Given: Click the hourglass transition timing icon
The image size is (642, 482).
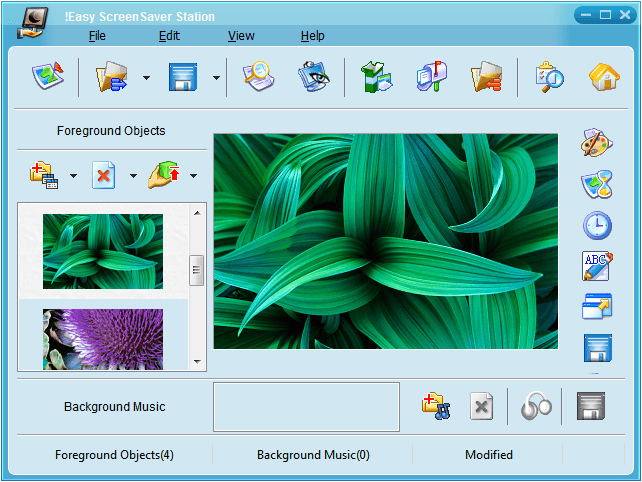Looking at the screenshot, I should coord(597,184).
